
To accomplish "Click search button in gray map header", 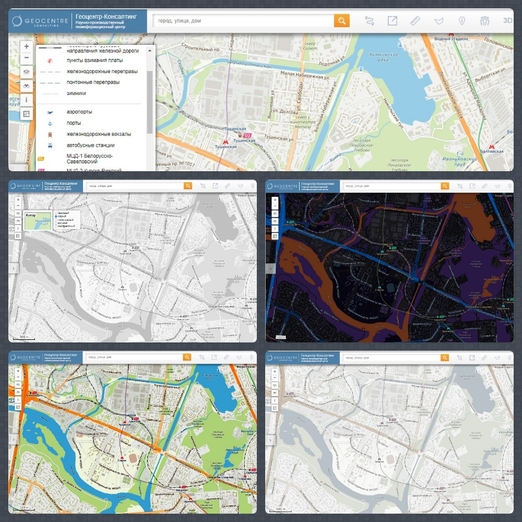I will pyautogui.click(x=188, y=186).
